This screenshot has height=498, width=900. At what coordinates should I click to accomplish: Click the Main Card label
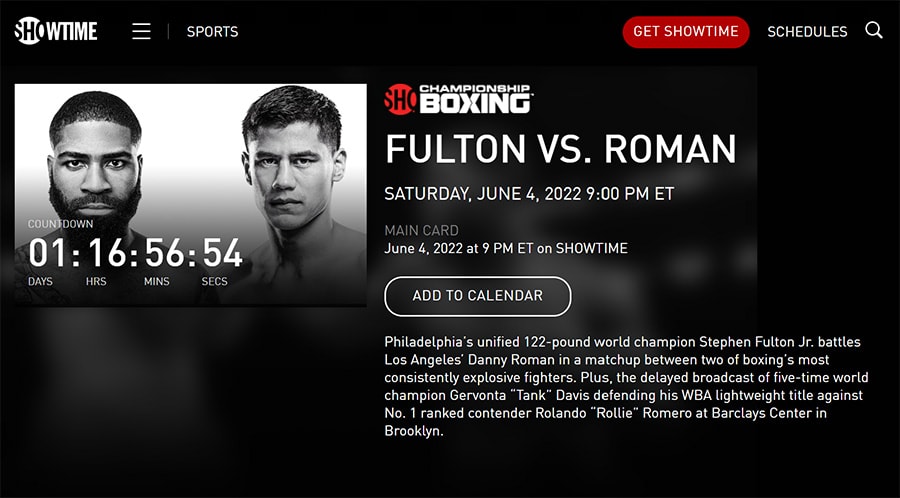(x=421, y=231)
